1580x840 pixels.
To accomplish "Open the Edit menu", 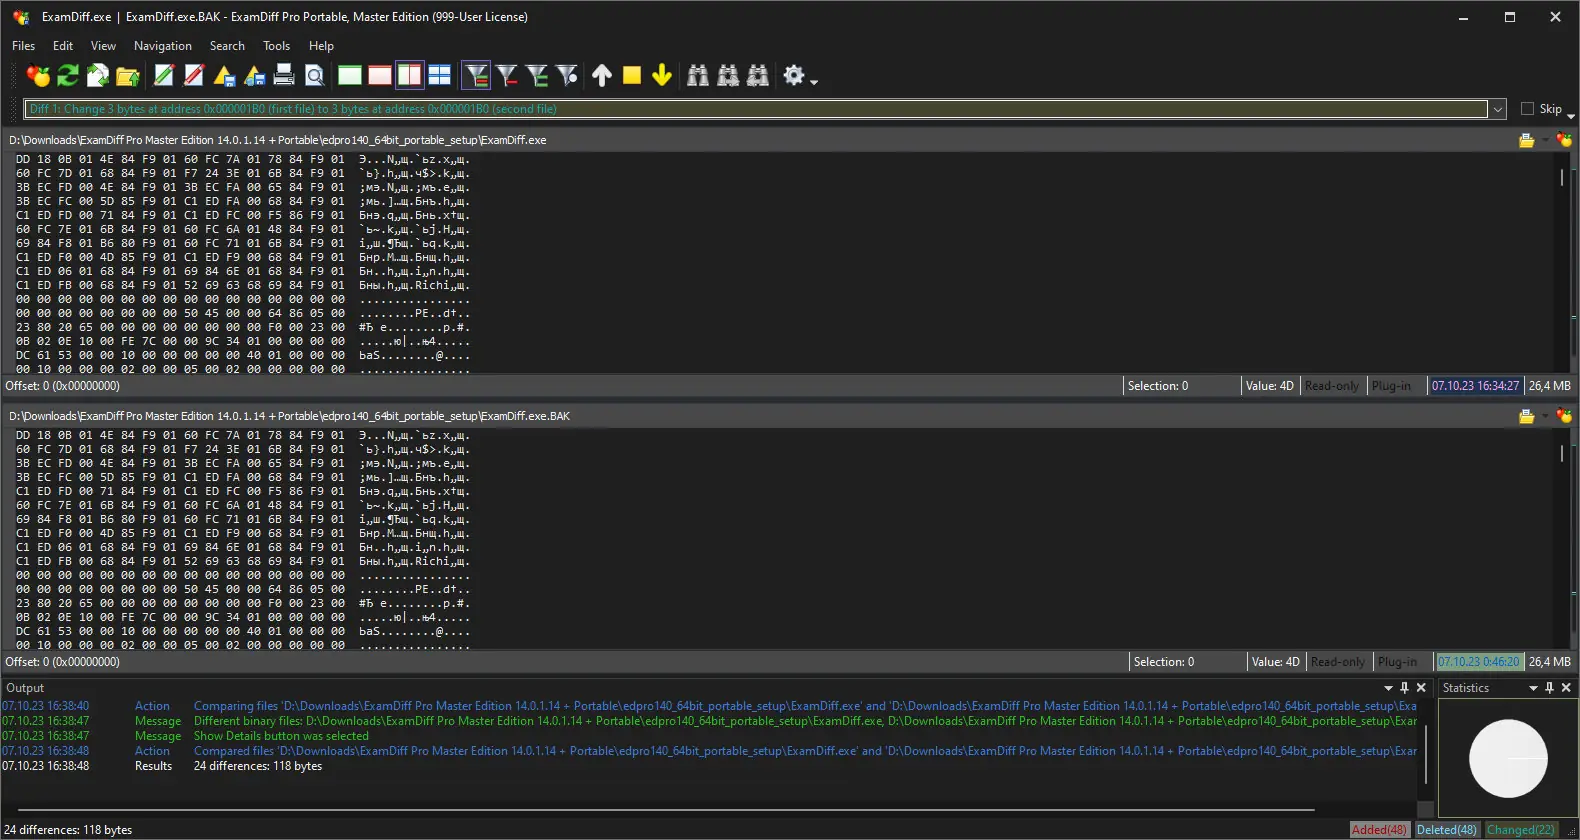I will 63,46.
